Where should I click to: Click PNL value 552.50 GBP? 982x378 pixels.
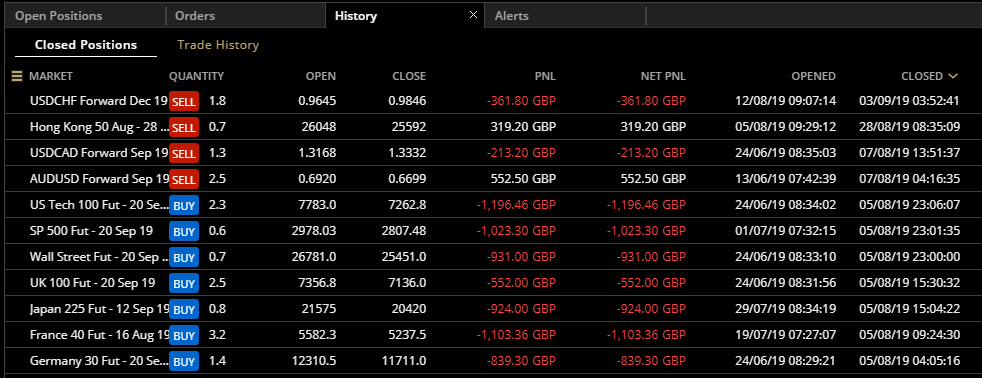522,178
